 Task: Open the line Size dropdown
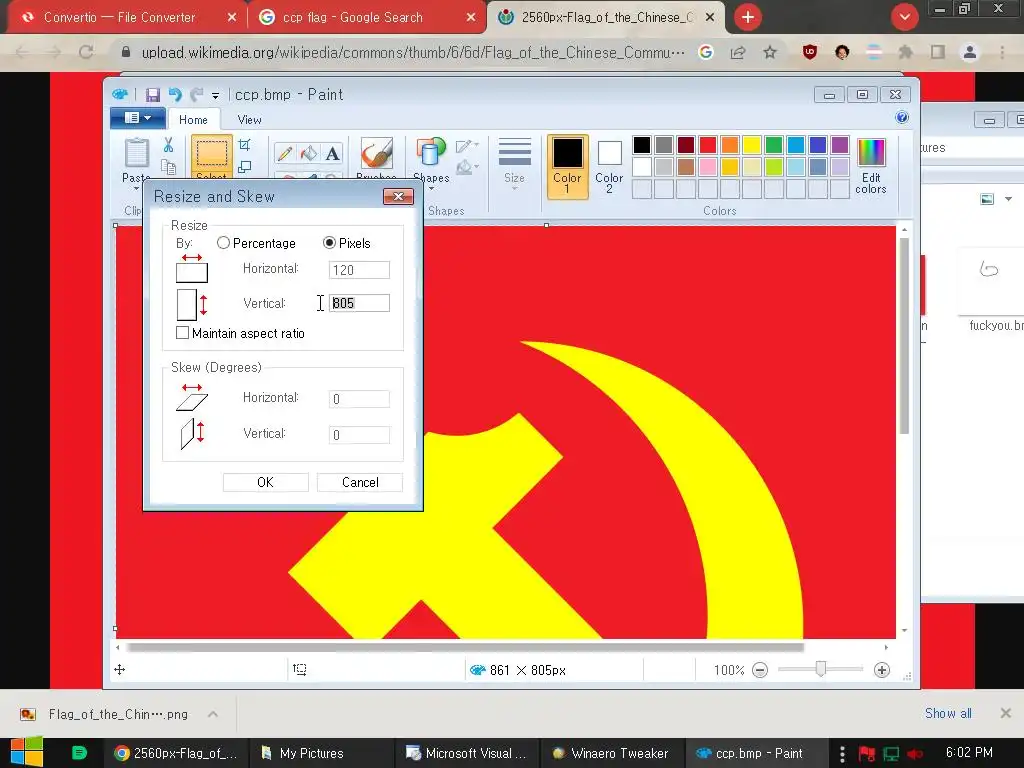tap(515, 163)
